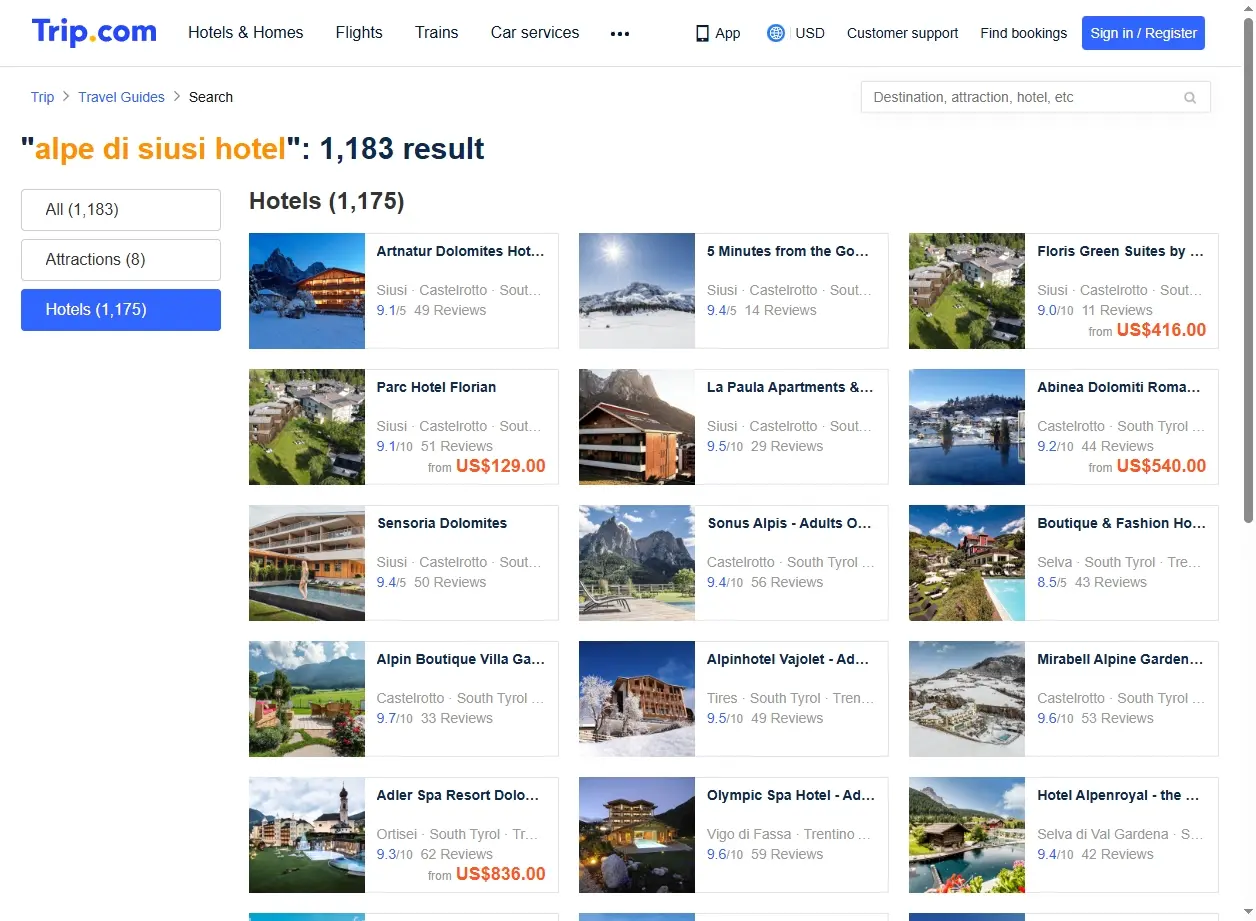Screen dimensions: 1256x921
Task: Click Sonus Alpis - Adults O... title
Action: (x=789, y=523)
